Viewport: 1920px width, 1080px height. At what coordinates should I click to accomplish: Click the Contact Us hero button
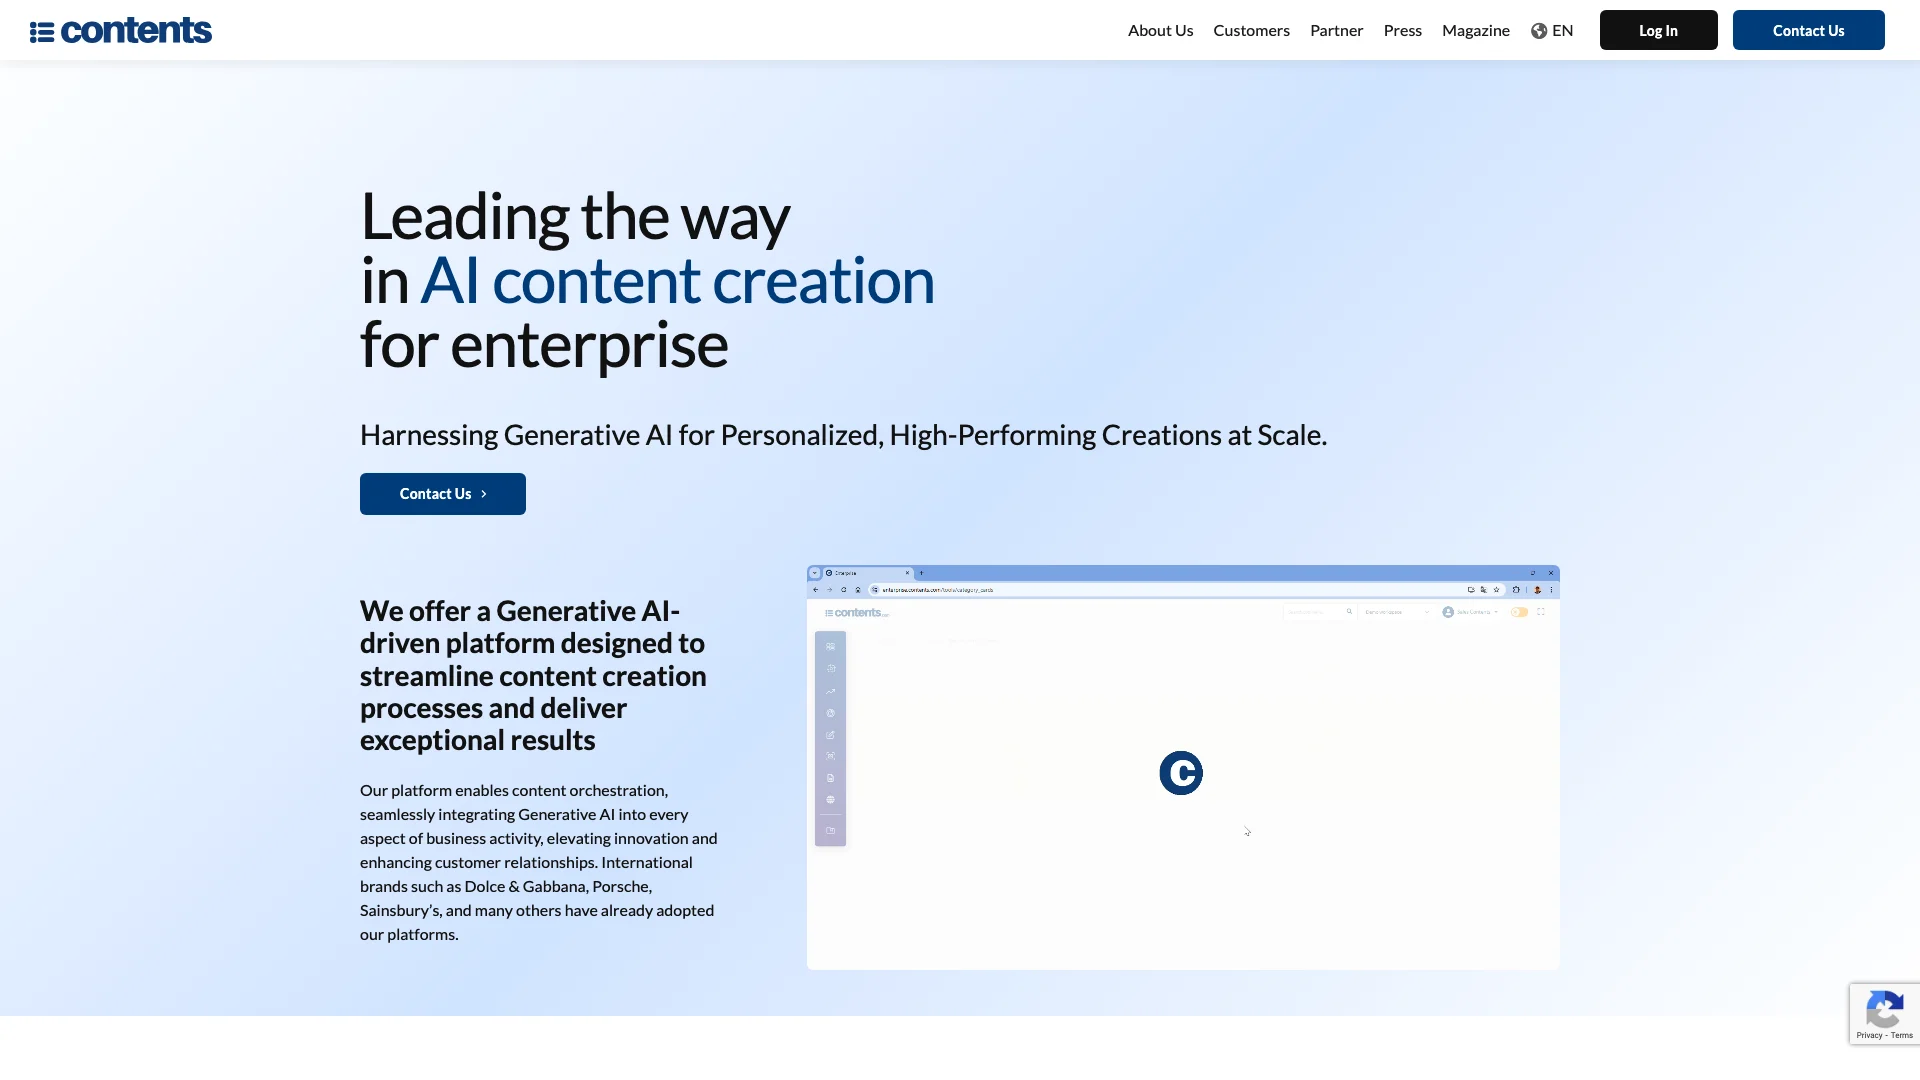[x=442, y=493]
